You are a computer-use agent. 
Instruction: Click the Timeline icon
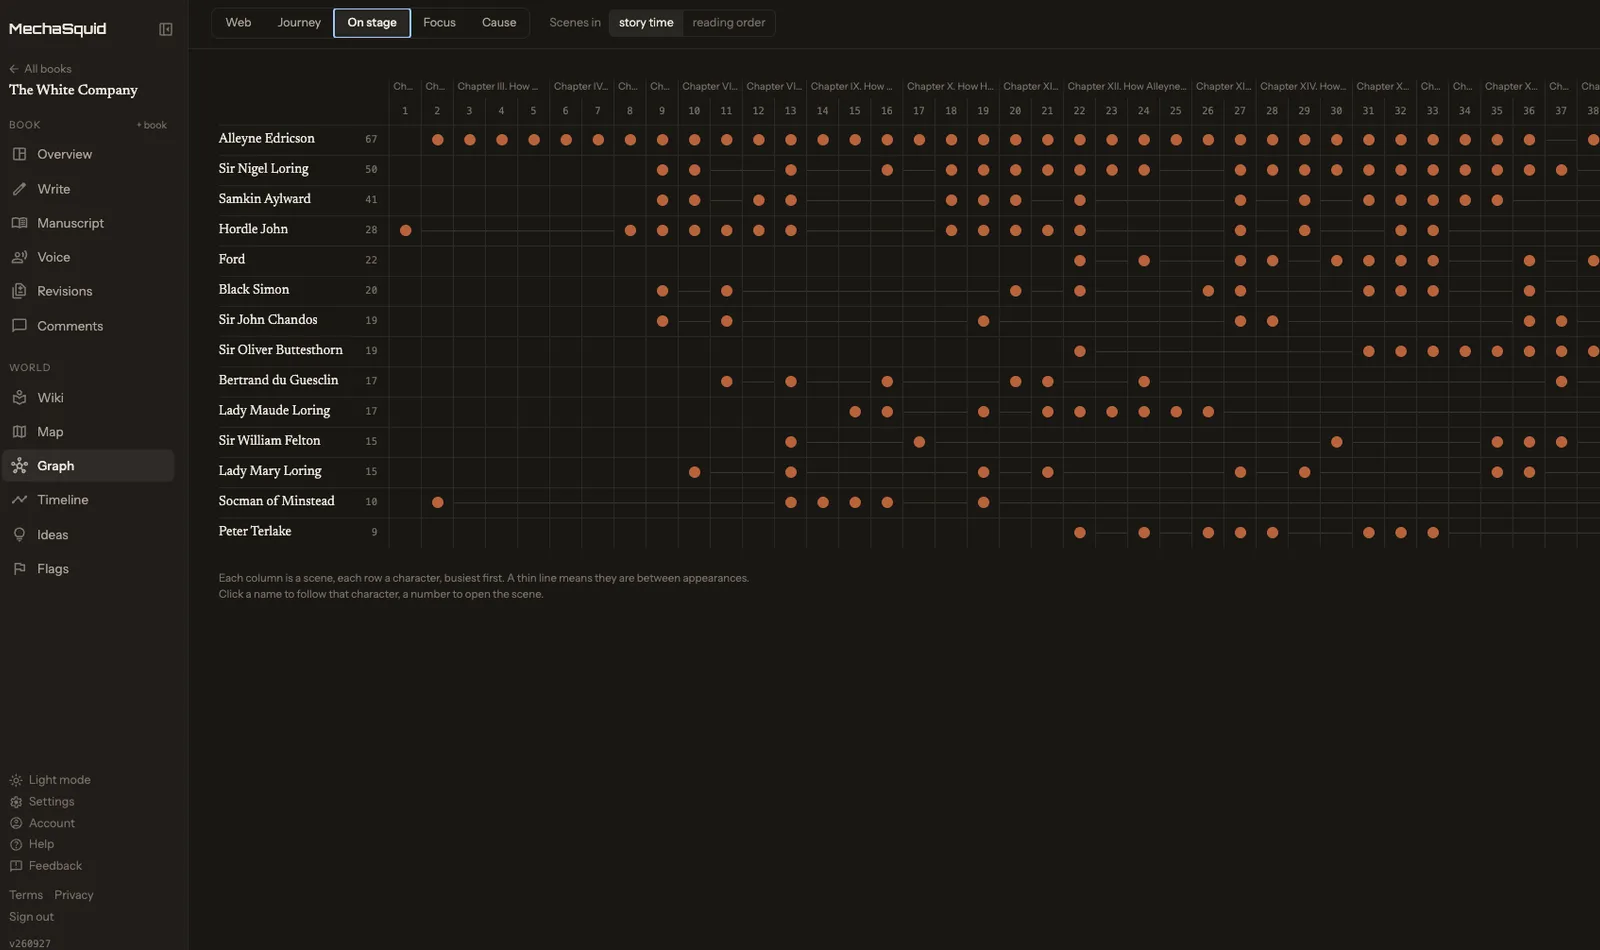pyautogui.click(x=19, y=500)
